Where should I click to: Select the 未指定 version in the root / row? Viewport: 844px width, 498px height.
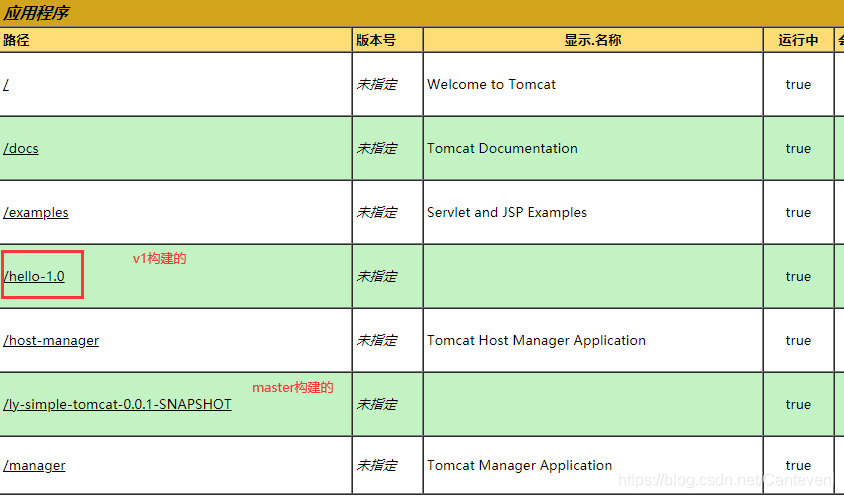click(x=377, y=85)
